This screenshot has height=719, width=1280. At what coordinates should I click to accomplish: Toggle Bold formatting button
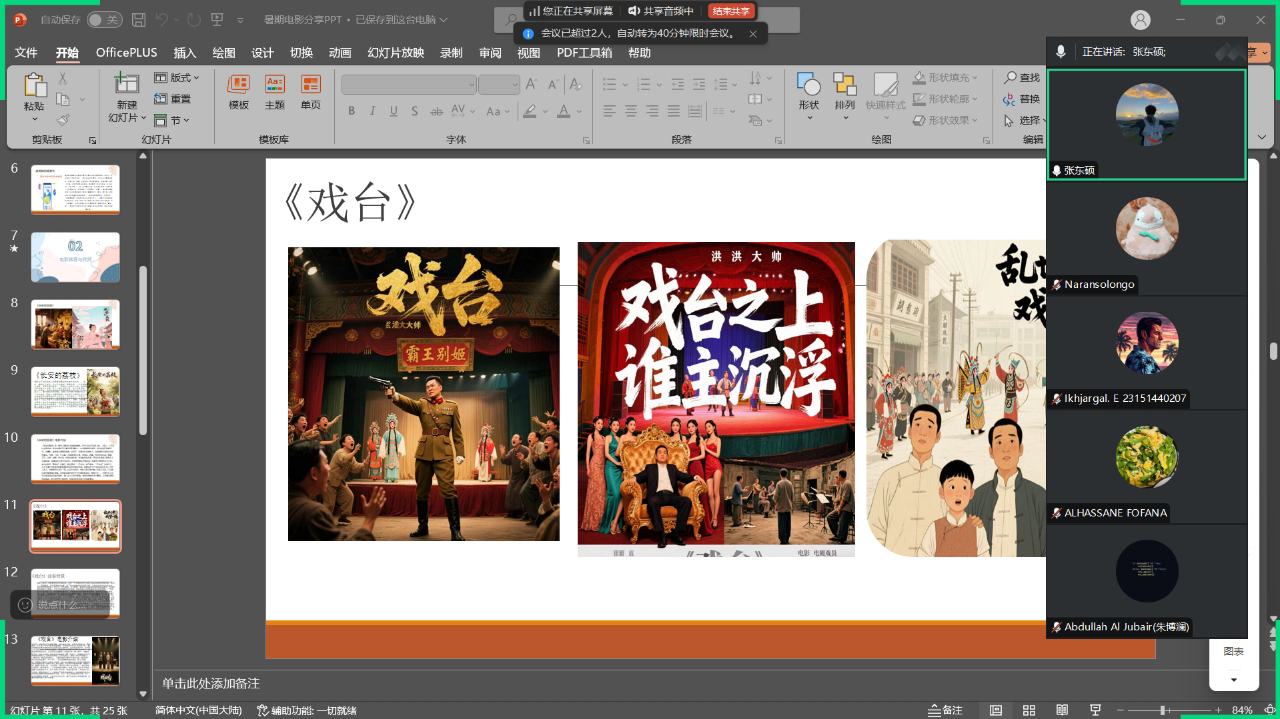[x=351, y=111]
